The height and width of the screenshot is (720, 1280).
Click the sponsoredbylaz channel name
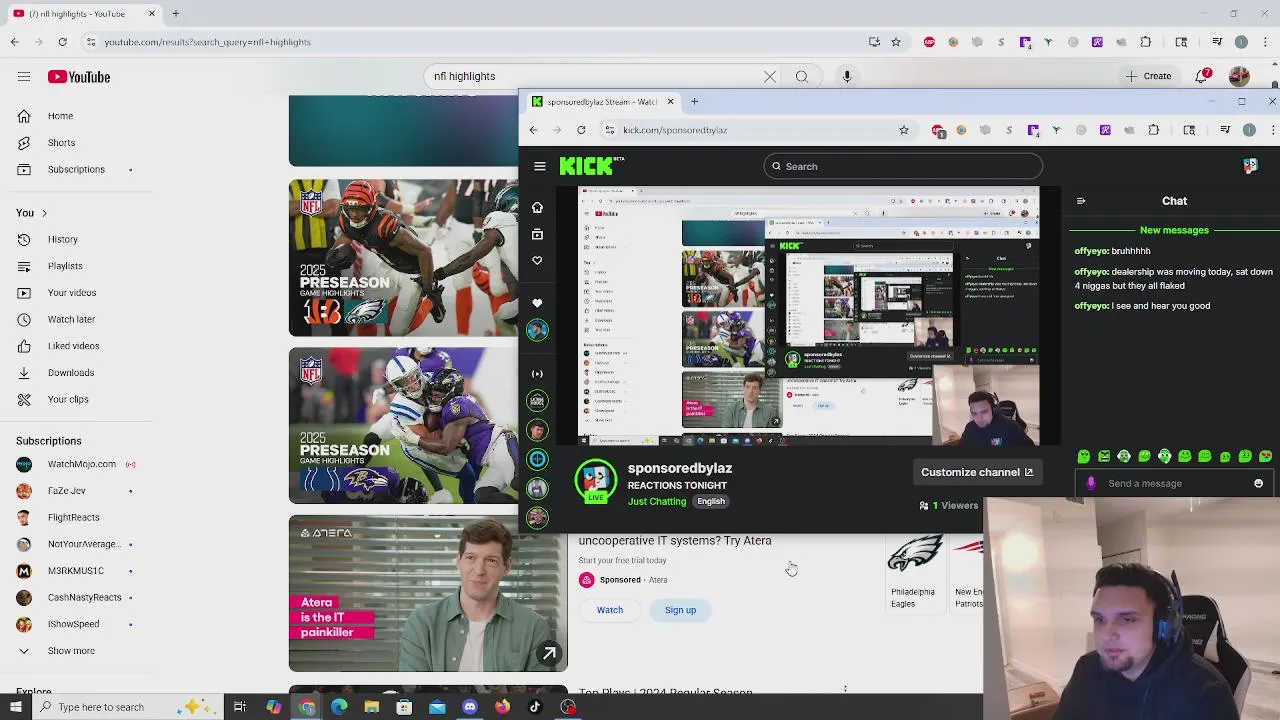(680, 468)
